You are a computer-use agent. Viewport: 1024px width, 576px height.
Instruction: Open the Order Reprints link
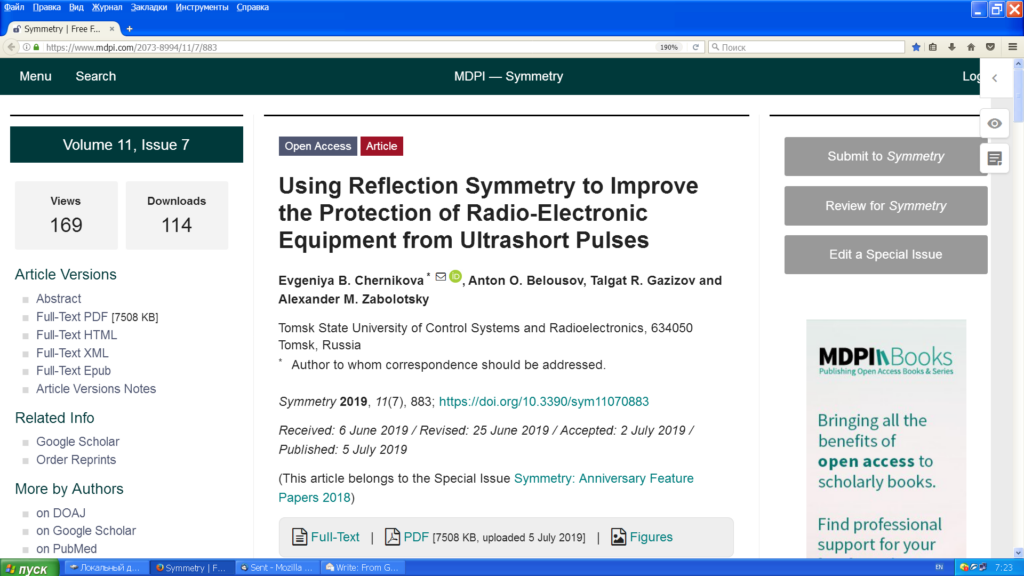[76, 460]
